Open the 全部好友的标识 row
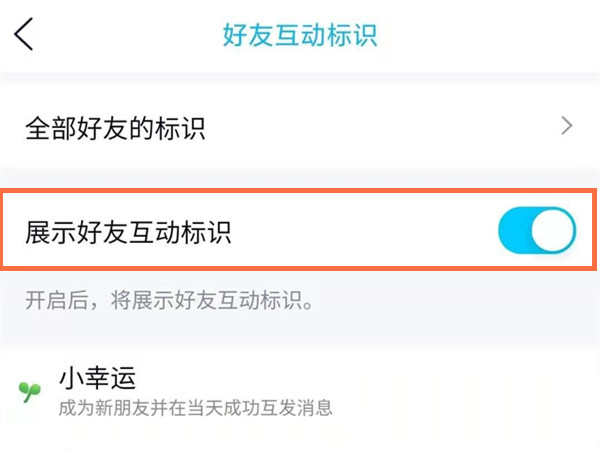600x450 pixels. (300, 127)
